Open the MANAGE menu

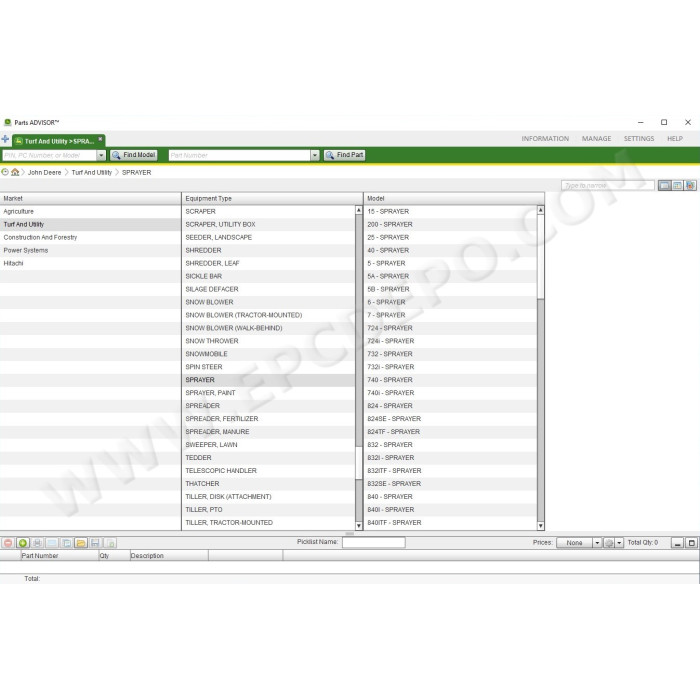[x=596, y=139]
